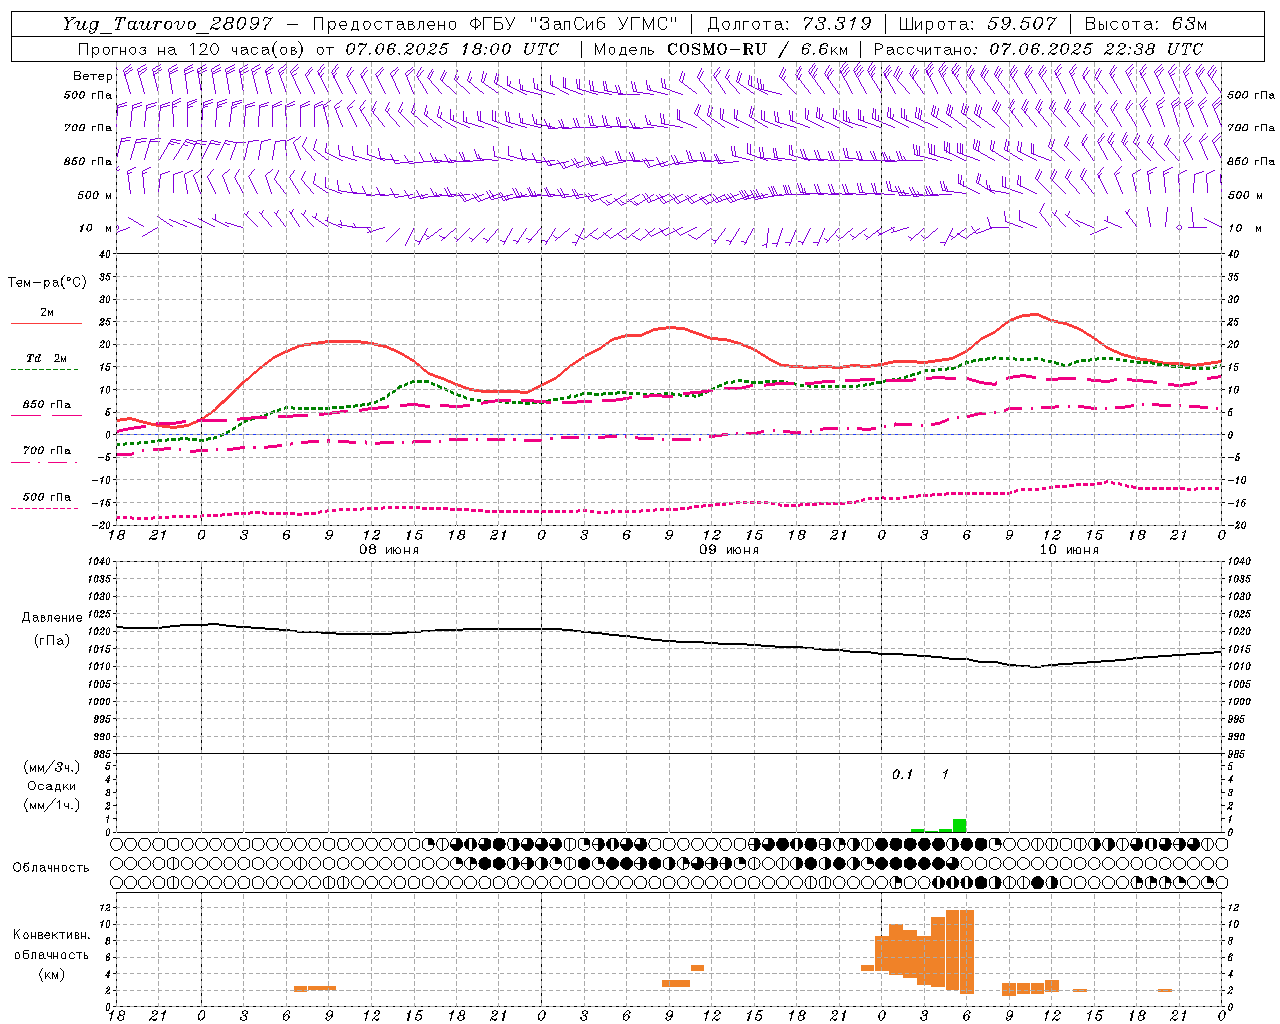The image size is (1280, 1024).
Task: Click the 0.1 precipitation amount value
Action: point(902,774)
